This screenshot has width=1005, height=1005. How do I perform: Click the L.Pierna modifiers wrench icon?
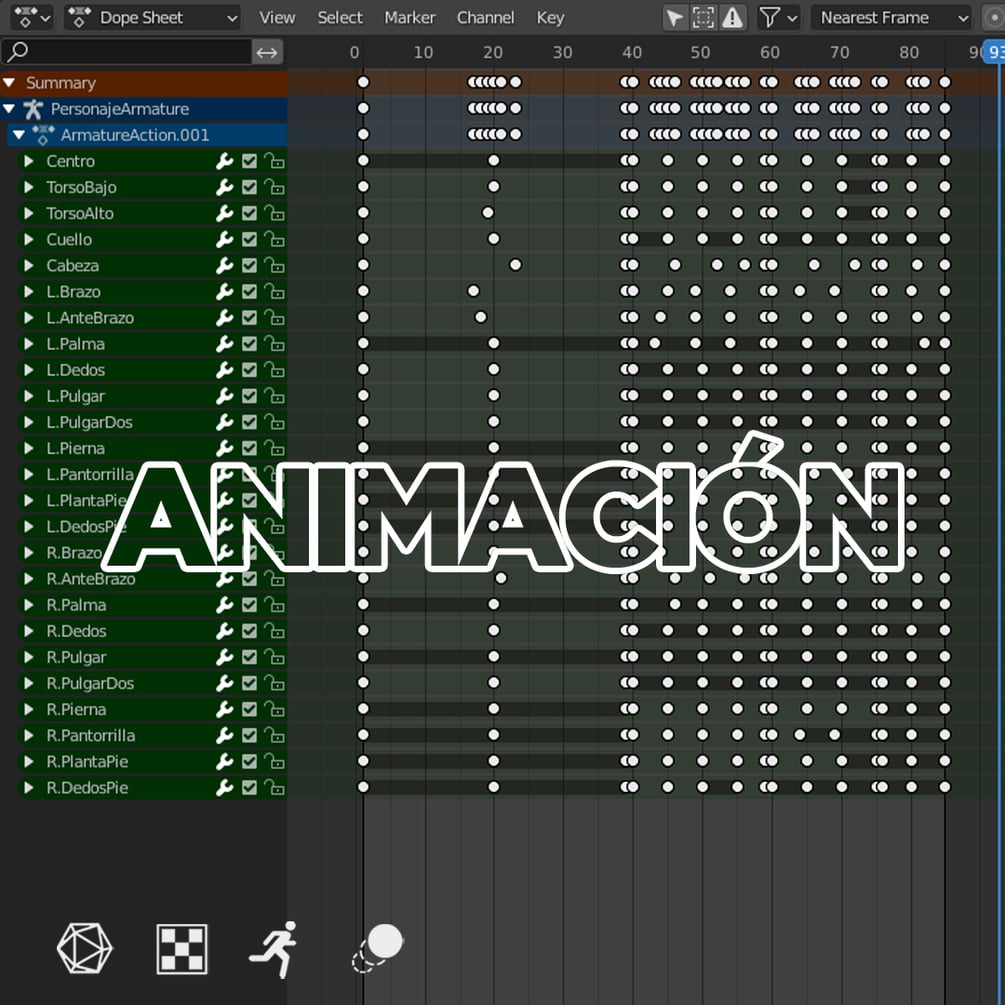(224, 449)
